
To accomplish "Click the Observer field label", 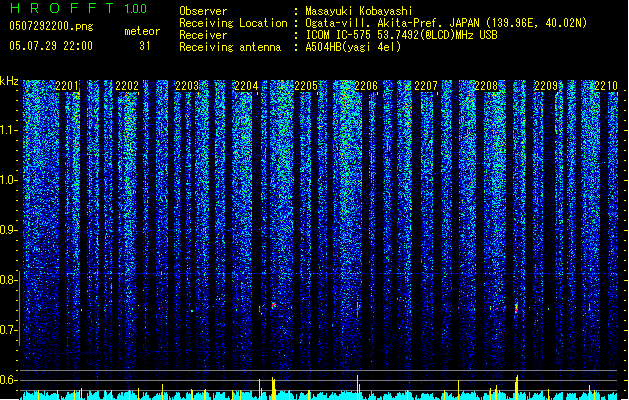I will 203,11.
